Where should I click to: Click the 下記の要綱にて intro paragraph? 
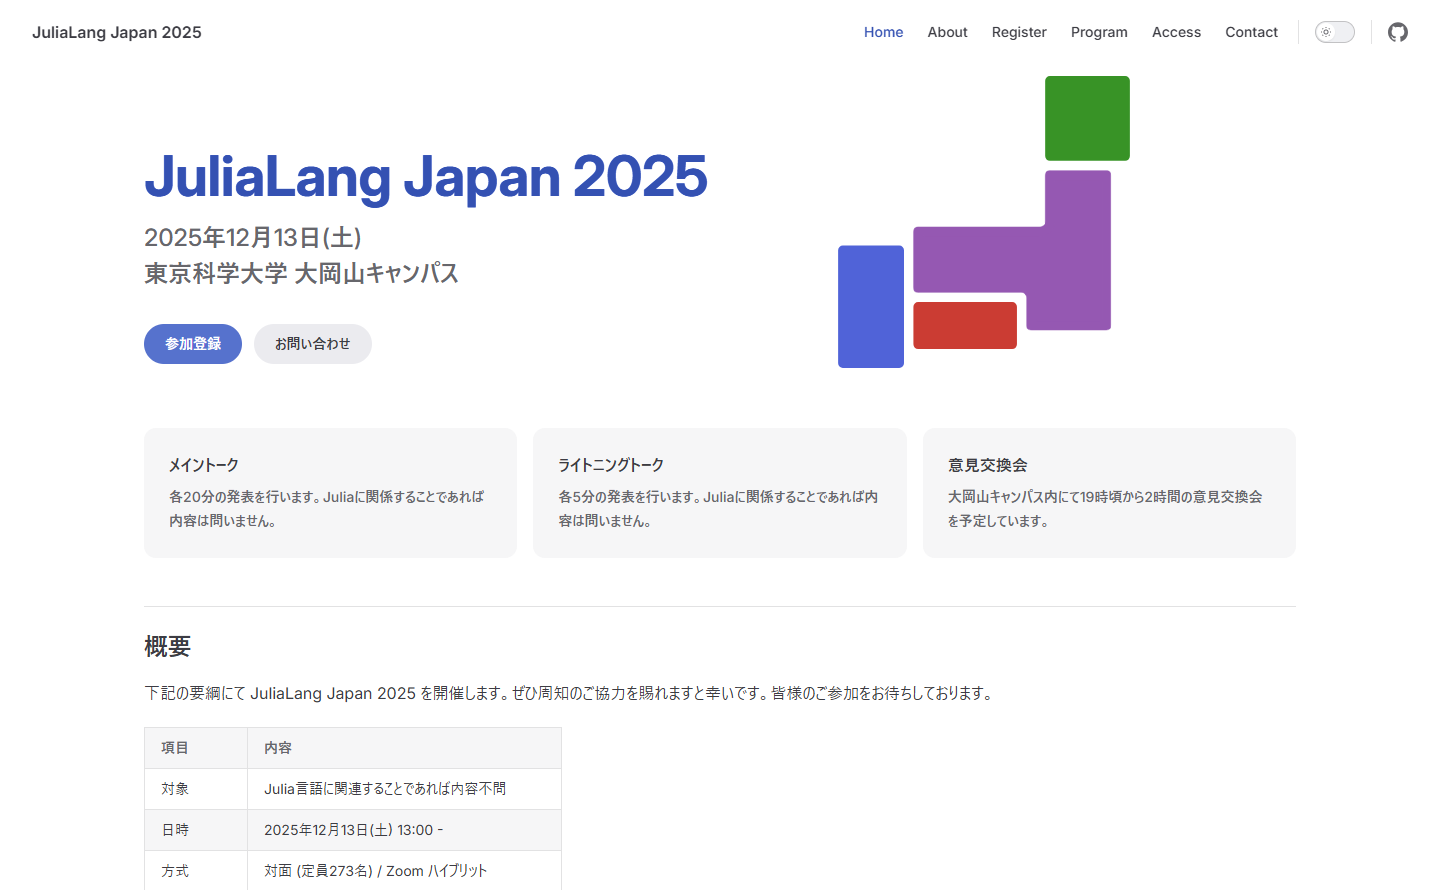570,693
